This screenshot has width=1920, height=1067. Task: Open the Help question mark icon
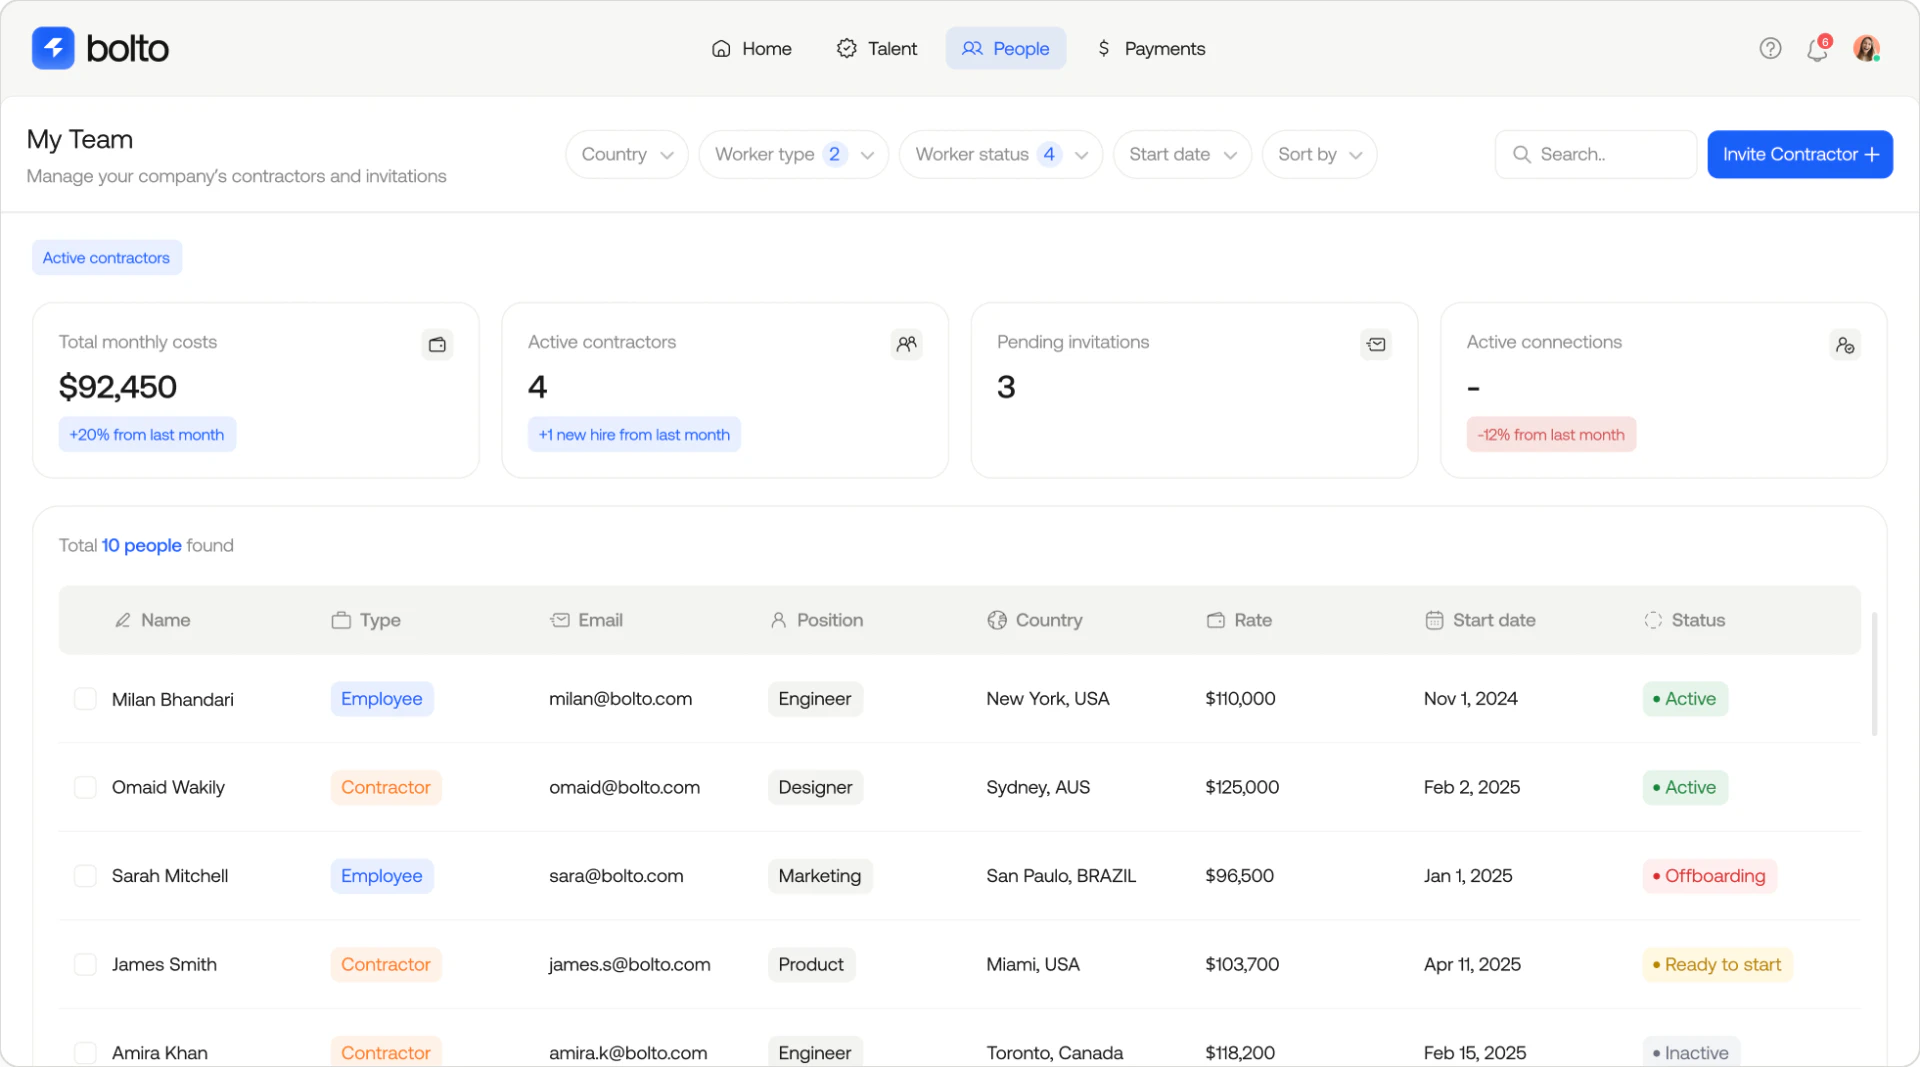[x=1770, y=48]
